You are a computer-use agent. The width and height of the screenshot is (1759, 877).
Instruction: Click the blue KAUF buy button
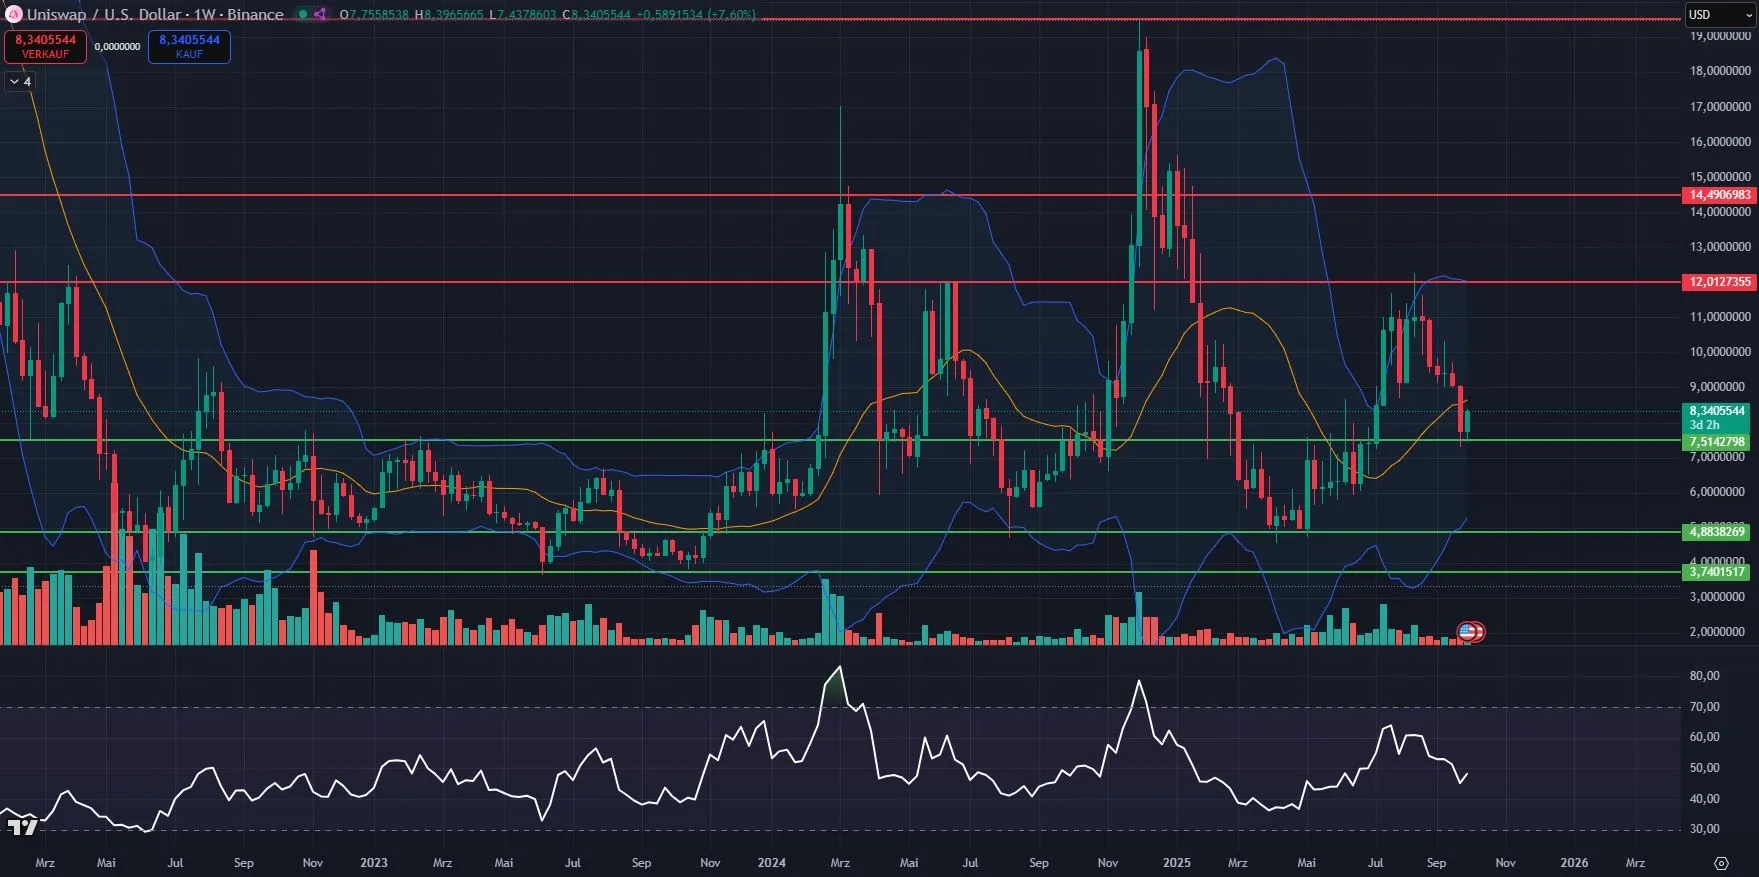point(189,47)
